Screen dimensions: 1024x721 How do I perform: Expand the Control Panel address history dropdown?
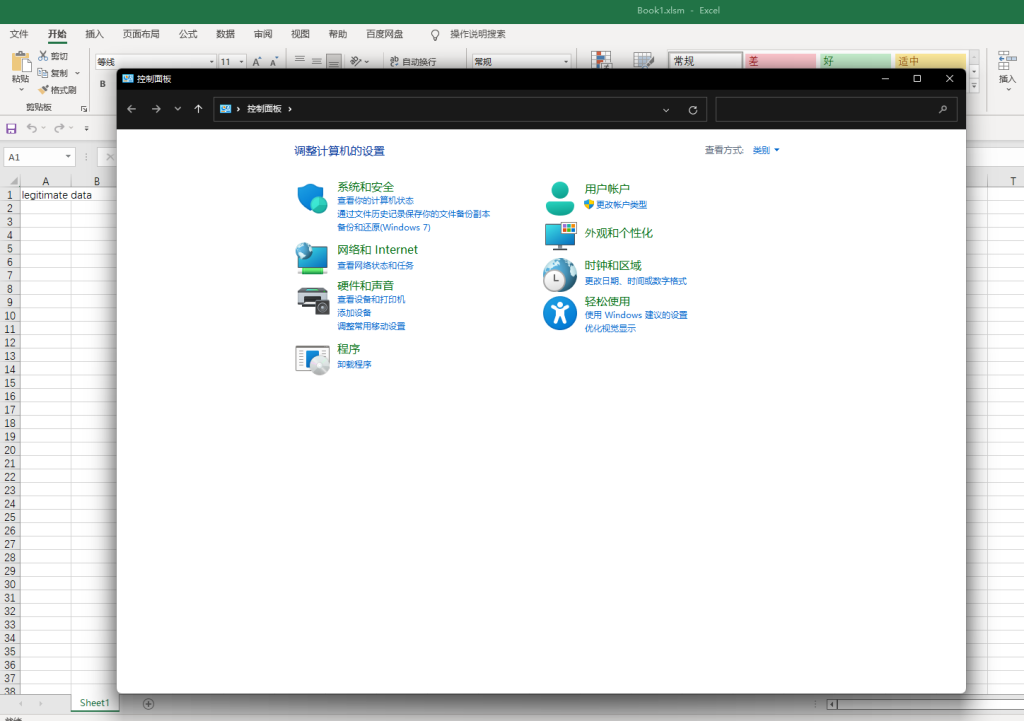tap(666, 110)
